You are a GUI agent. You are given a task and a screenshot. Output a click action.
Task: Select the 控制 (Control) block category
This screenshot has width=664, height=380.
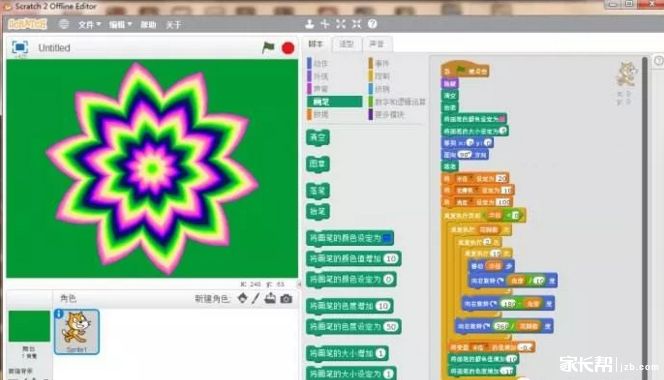click(x=379, y=76)
